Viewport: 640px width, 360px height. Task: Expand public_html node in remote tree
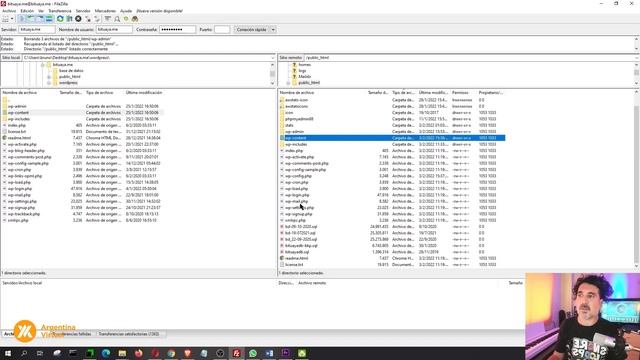pos(288,83)
